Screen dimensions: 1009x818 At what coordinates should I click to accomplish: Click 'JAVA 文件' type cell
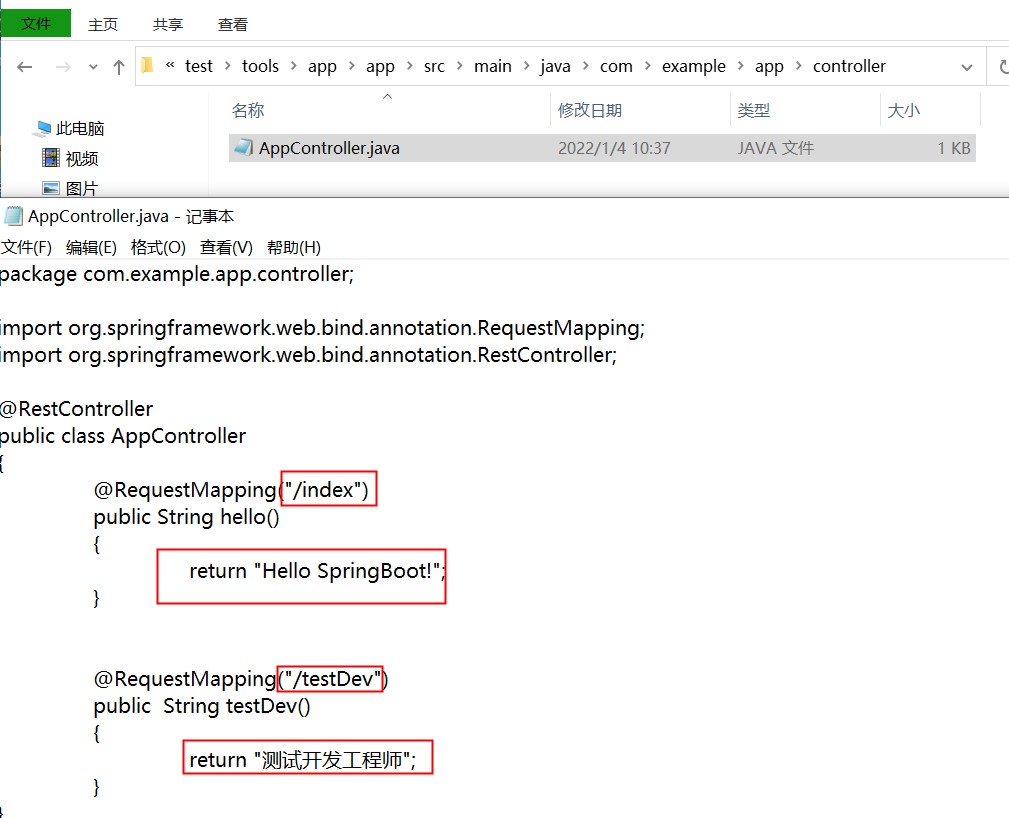click(775, 148)
